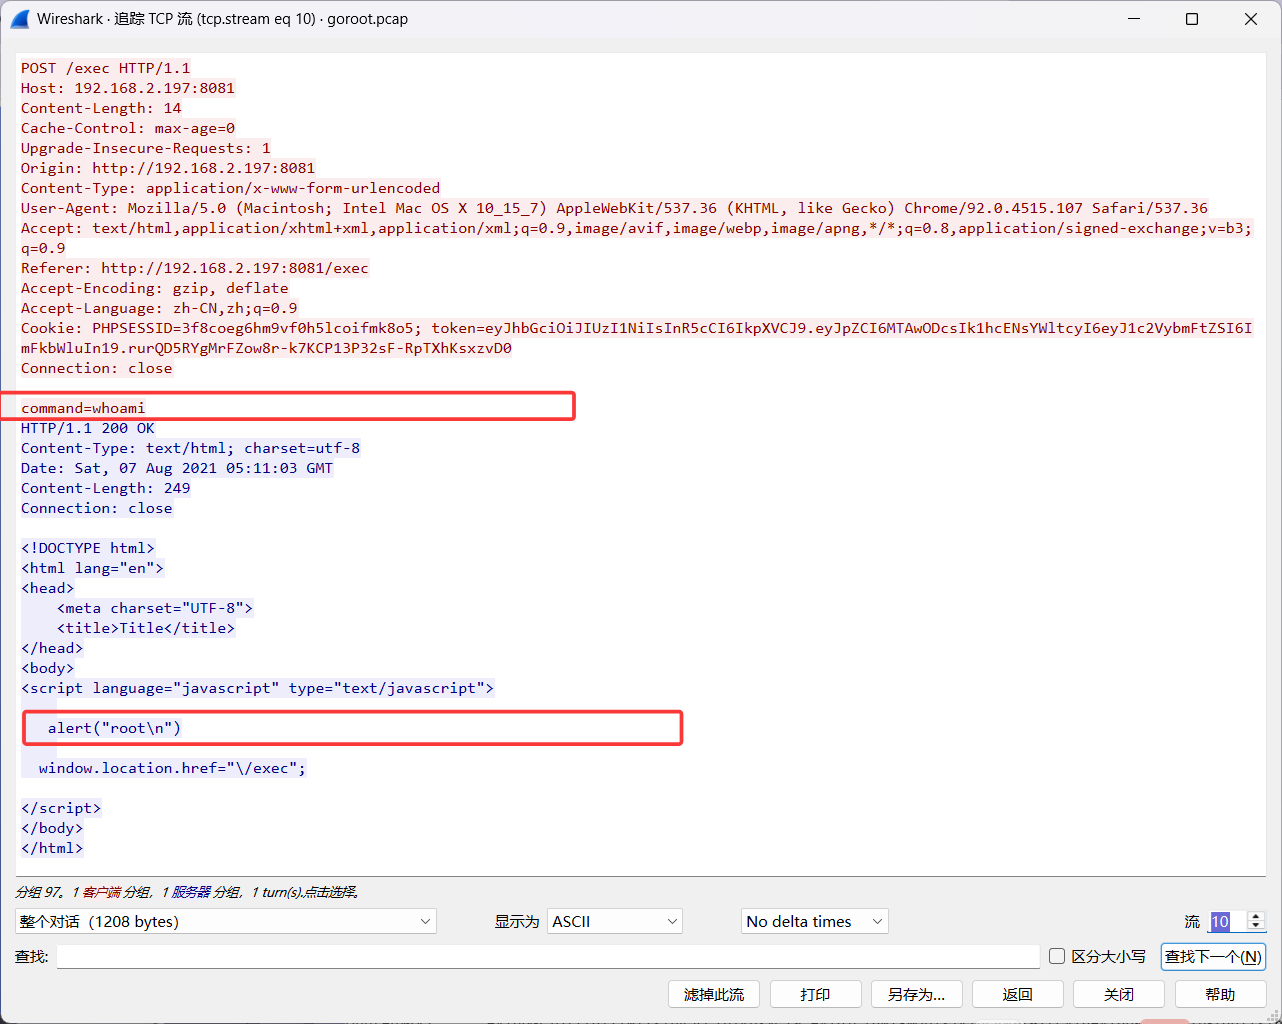This screenshot has width=1282, height=1024.
Task: Click the first Connection: close request header
Action: point(96,368)
